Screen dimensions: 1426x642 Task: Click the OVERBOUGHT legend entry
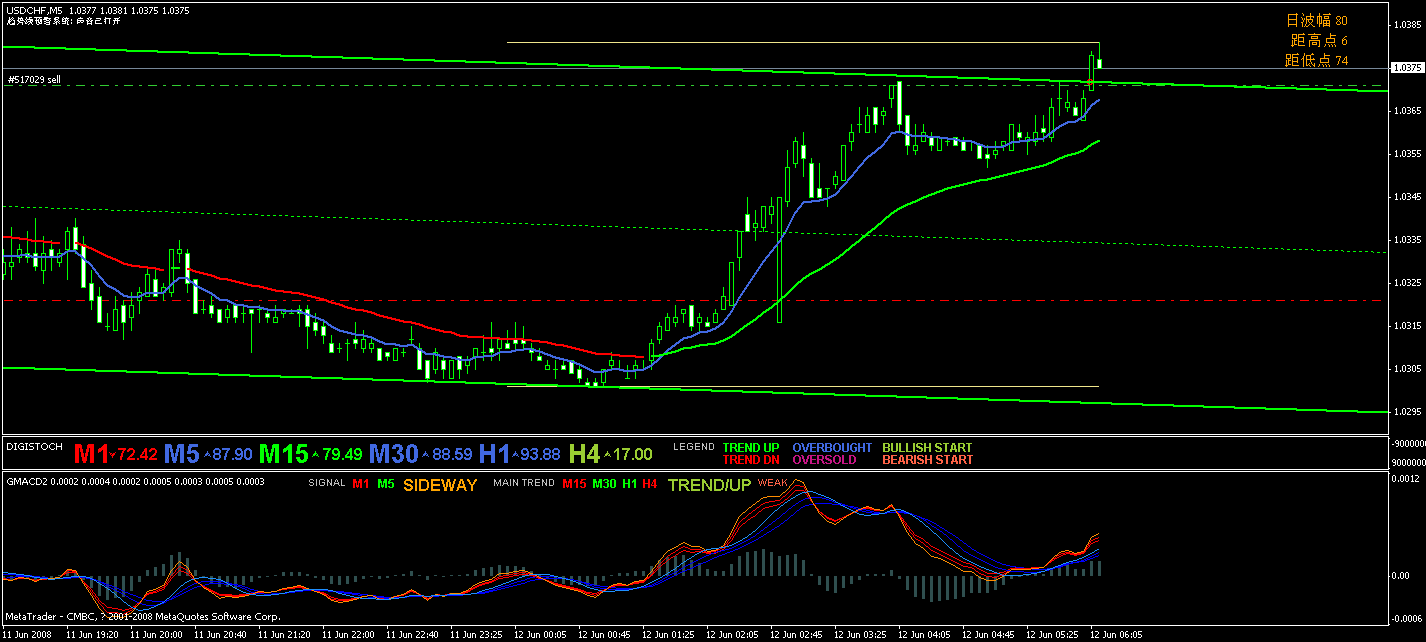pos(831,448)
